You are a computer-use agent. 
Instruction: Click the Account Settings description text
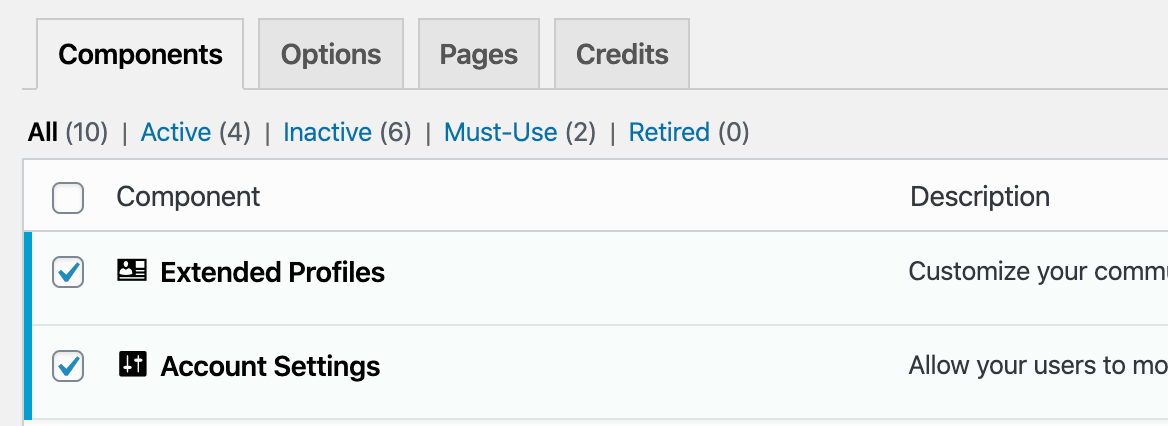click(x=1037, y=366)
